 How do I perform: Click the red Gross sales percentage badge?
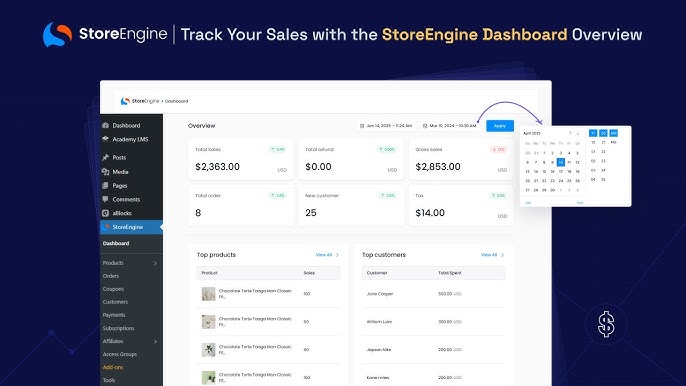[498, 150]
